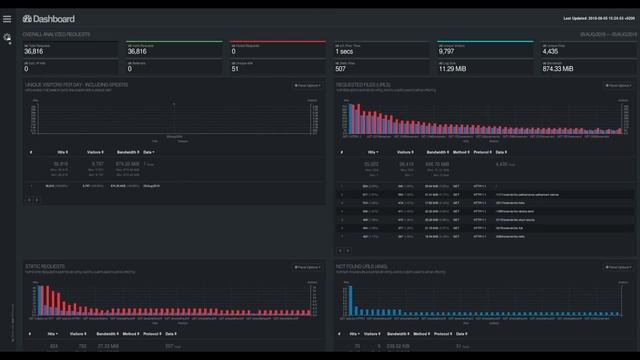Sort Static Requests table by Visitors
The image size is (640, 360).
pyautogui.click(x=78, y=334)
